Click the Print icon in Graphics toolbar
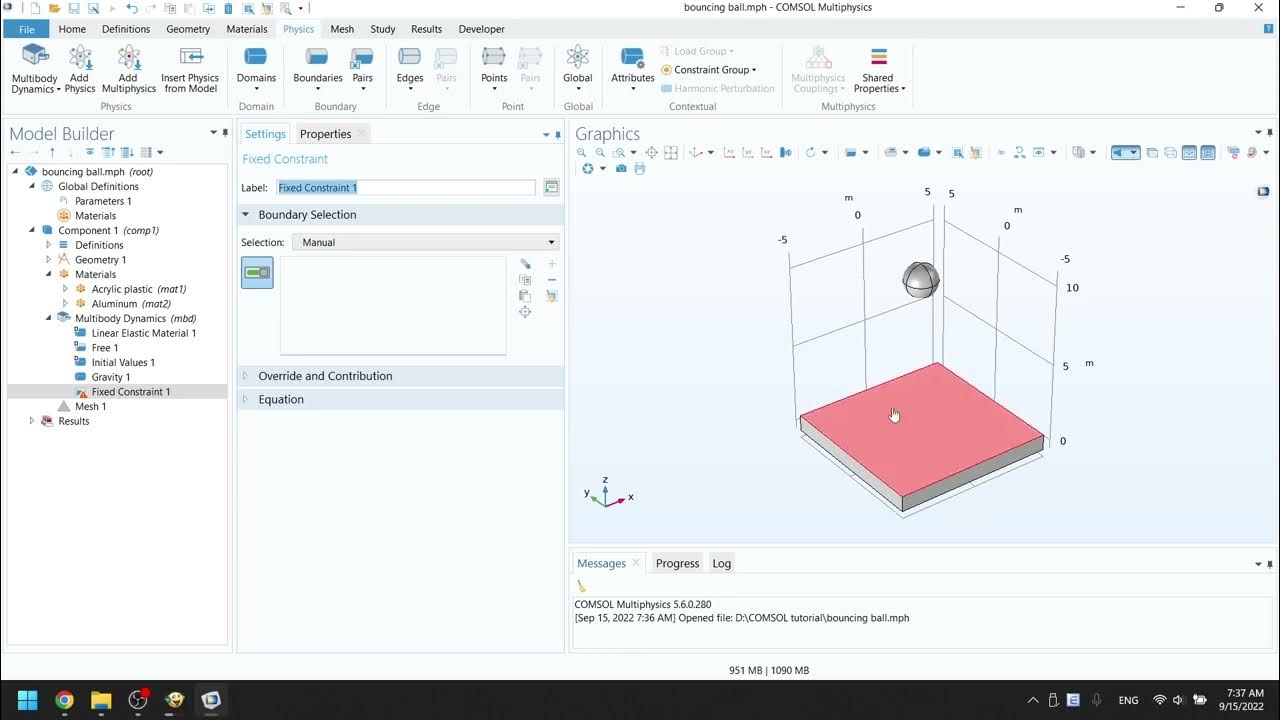The image size is (1280, 720). [x=639, y=169]
